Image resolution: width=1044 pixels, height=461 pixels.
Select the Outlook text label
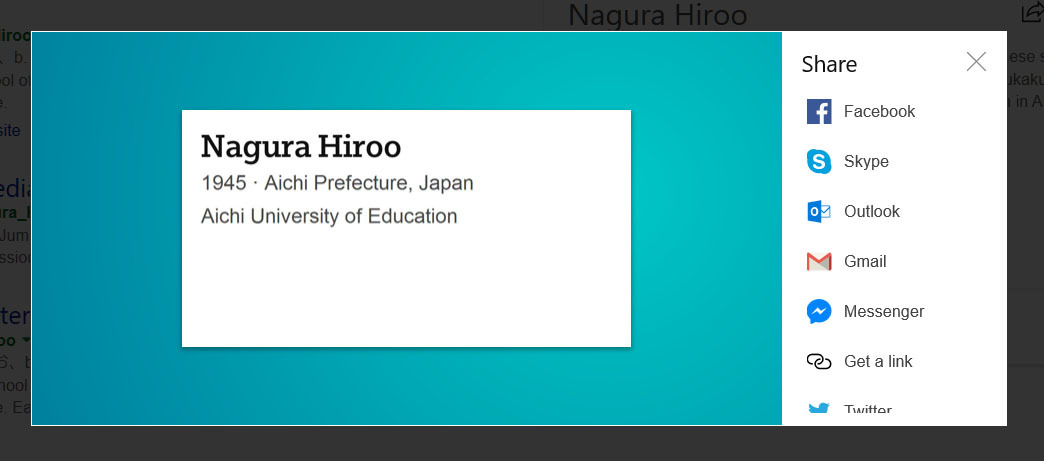pos(871,212)
